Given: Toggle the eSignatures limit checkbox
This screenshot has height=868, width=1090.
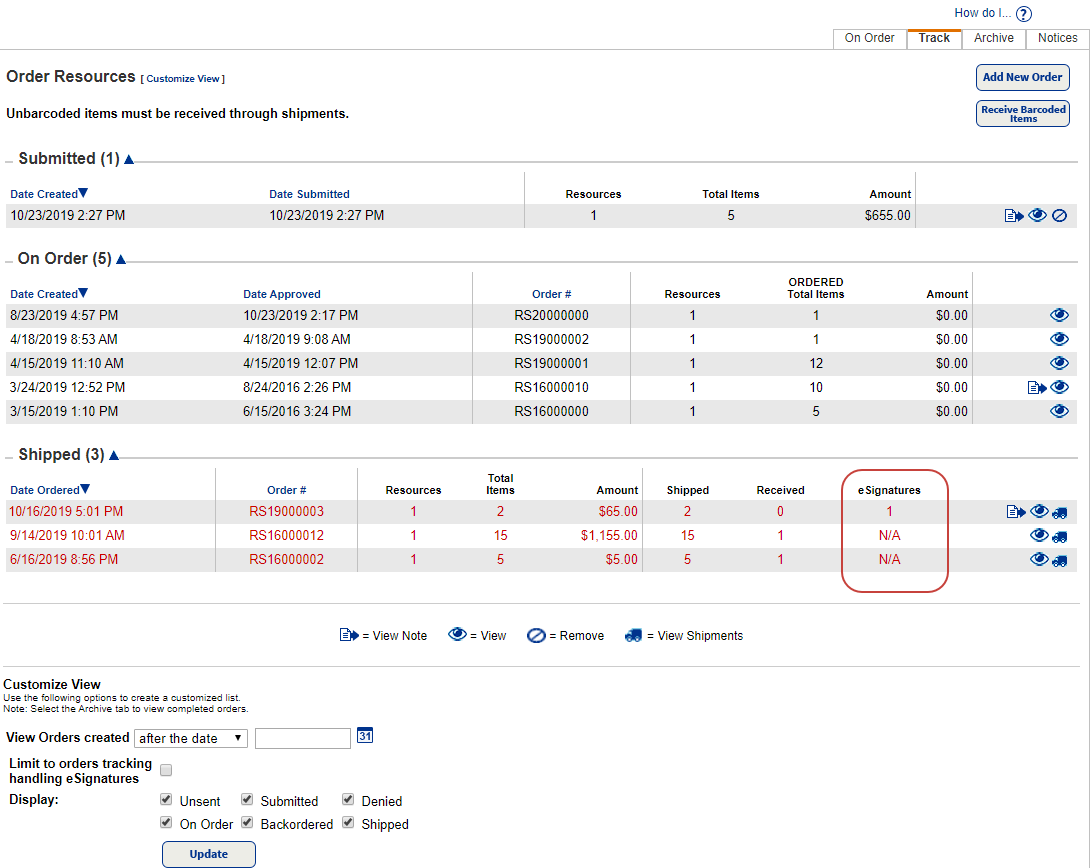Looking at the screenshot, I should pyautogui.click(x=166, y=770).
